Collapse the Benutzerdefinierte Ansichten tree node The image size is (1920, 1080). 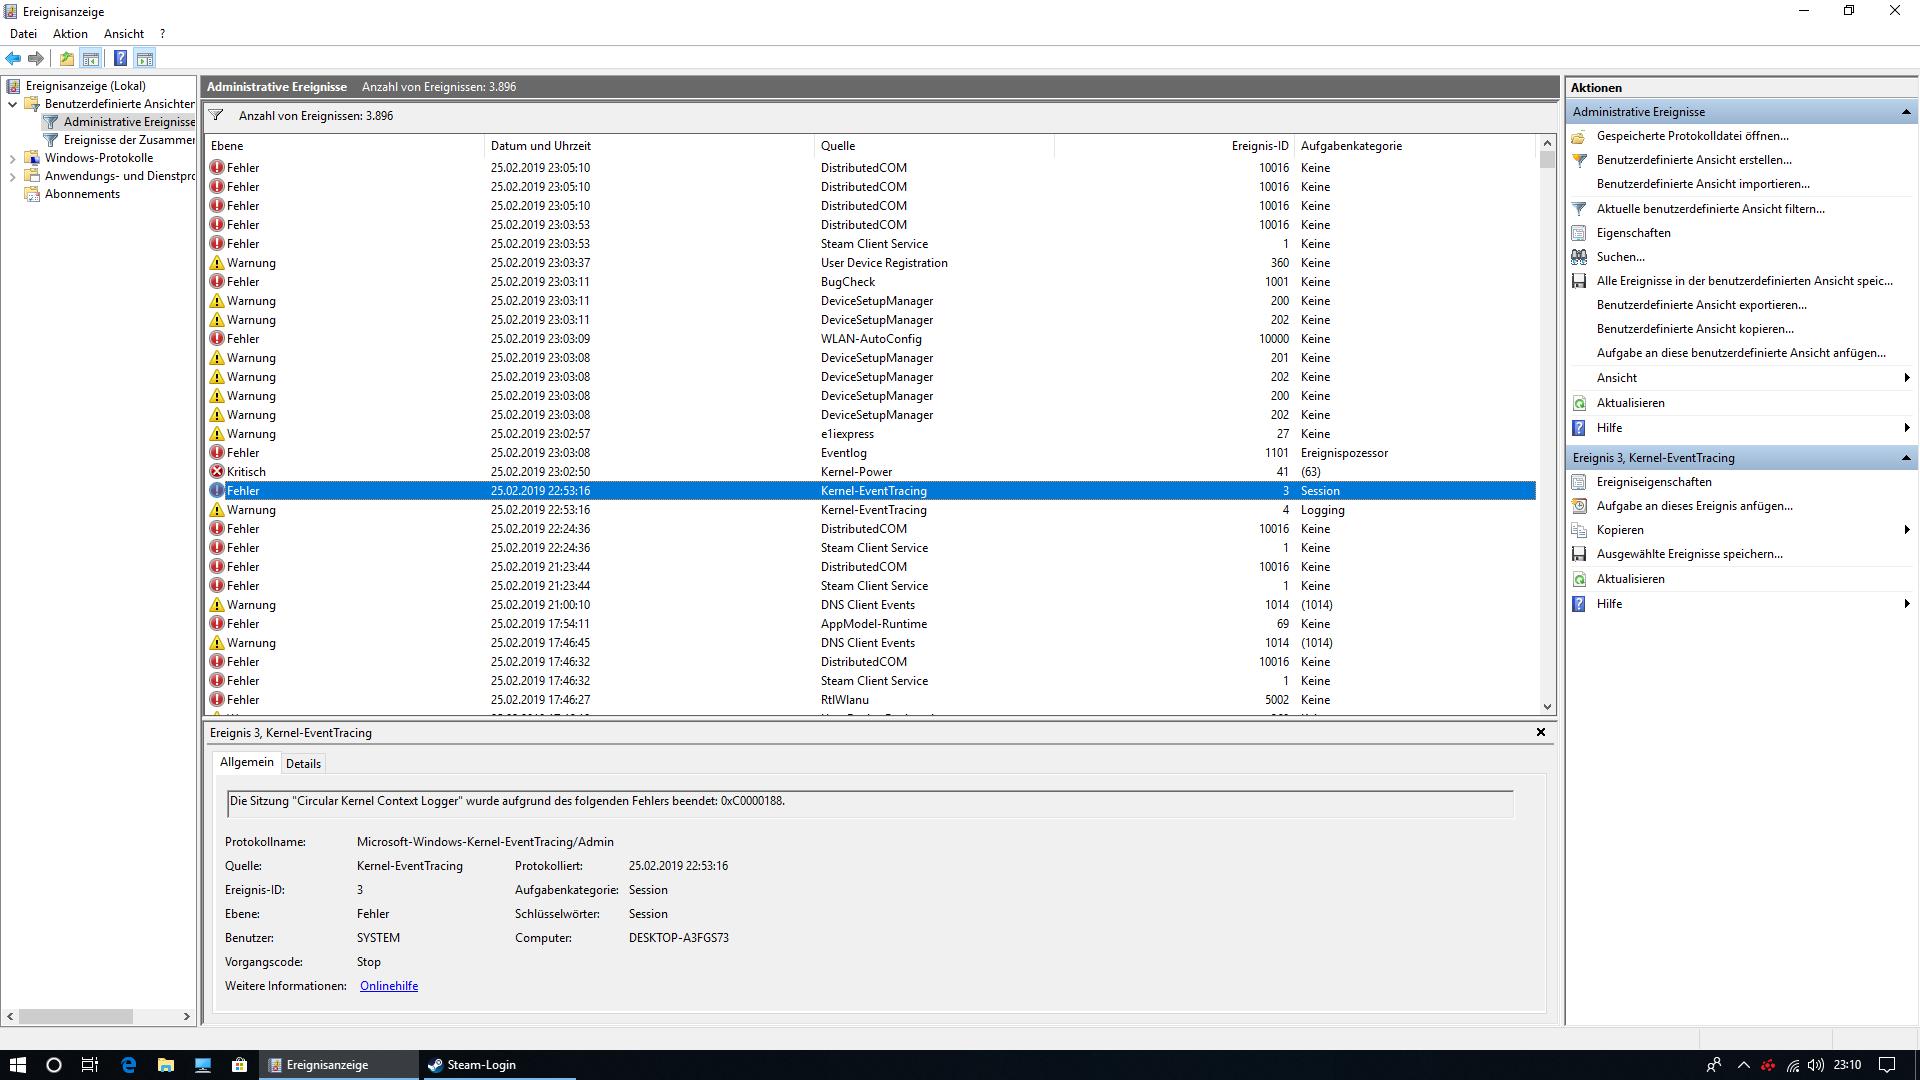[12, 104]
